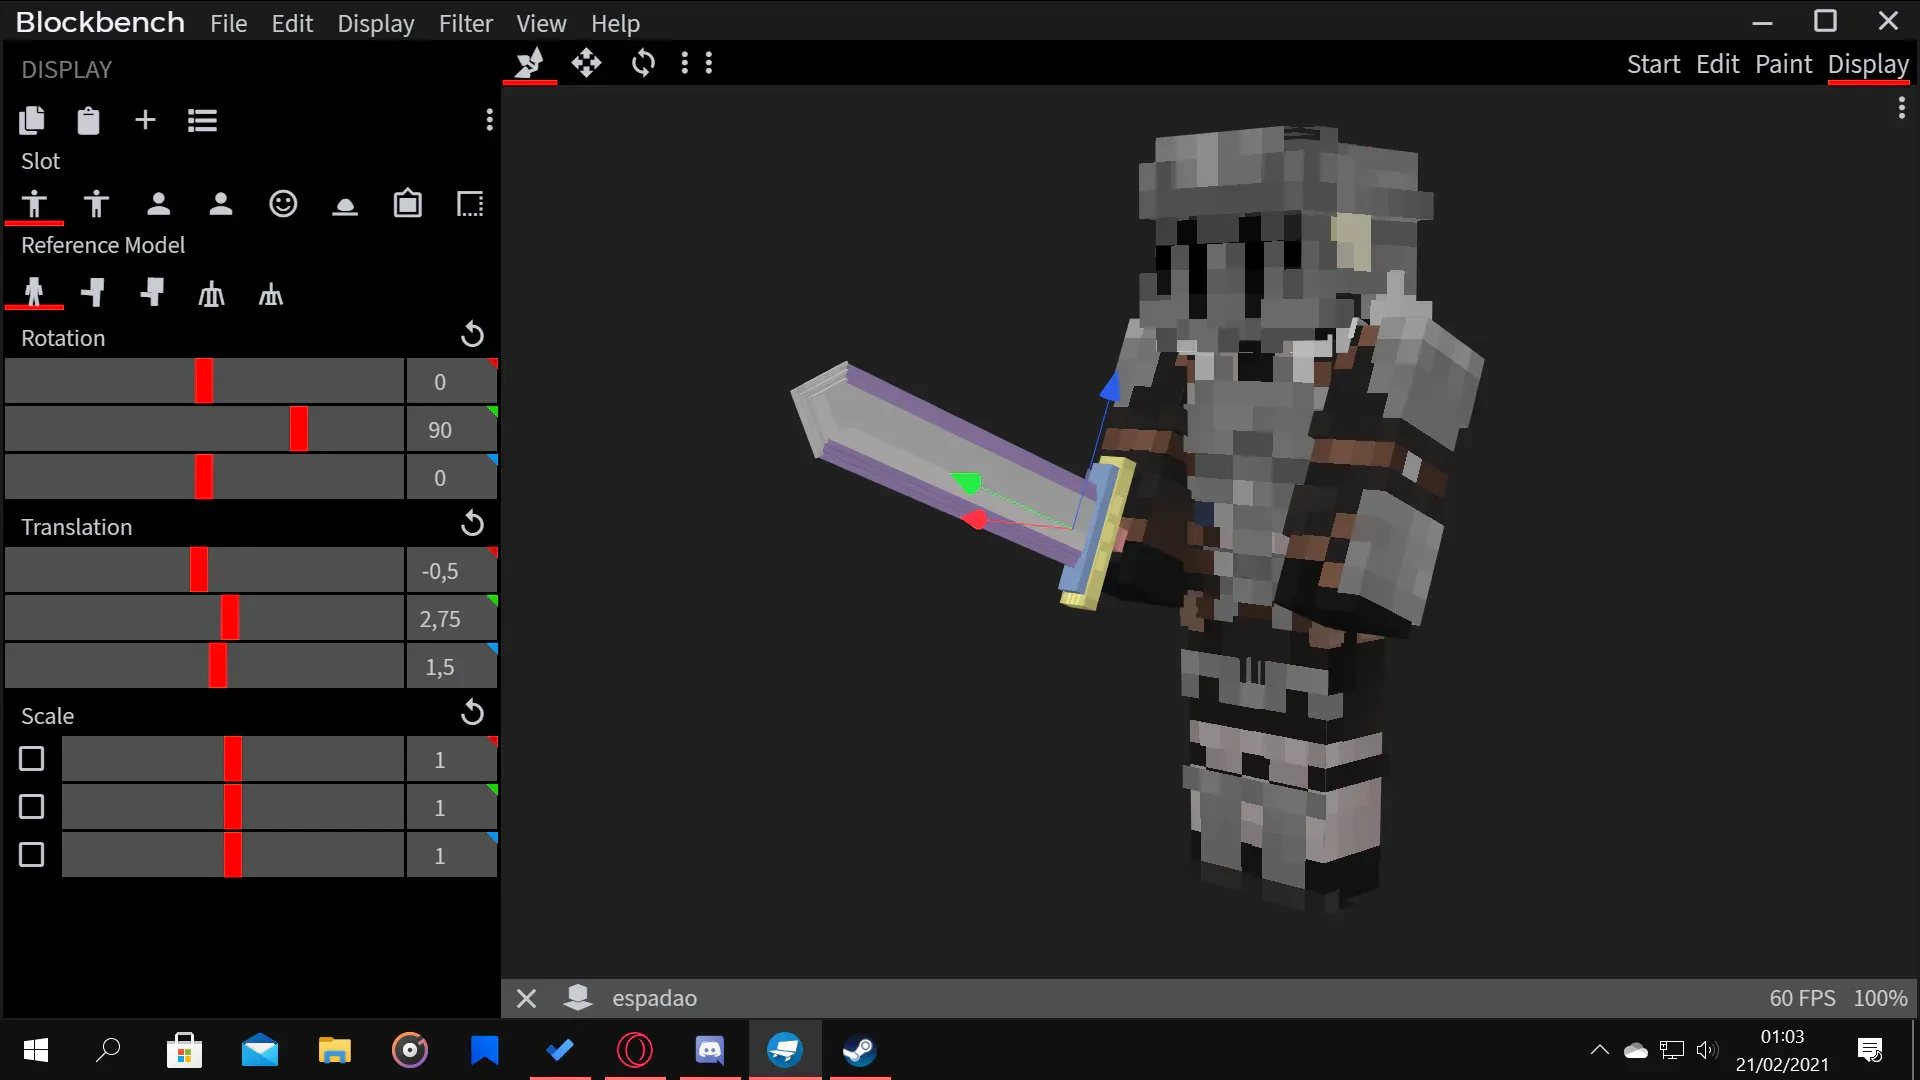Viewport: 1920px width, 1080px height.
Task: Click the translation slider showing 2,75
Action: coord(204,618)
